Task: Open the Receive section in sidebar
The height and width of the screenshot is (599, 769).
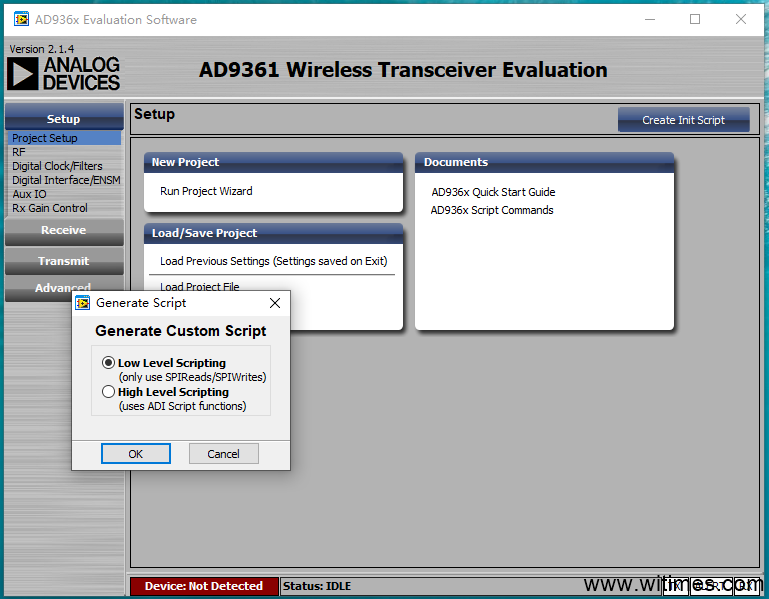Action: pos(64,231)
